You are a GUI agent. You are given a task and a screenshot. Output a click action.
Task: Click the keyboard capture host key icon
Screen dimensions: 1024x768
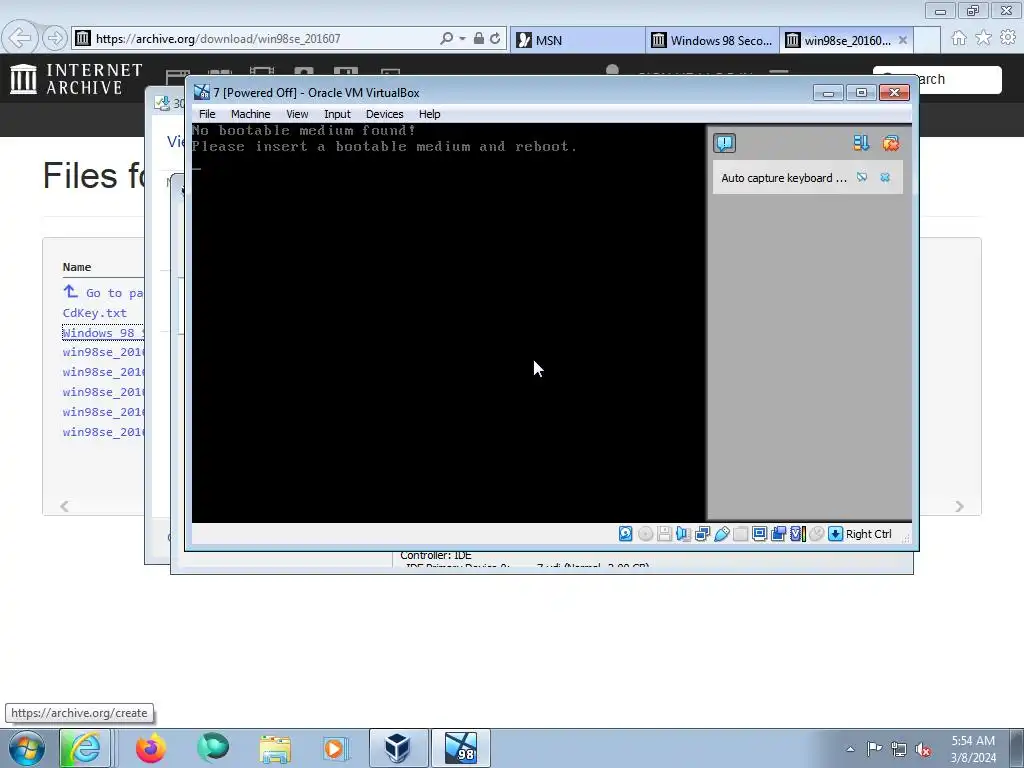pyautogui.click(x=835, y=534)
